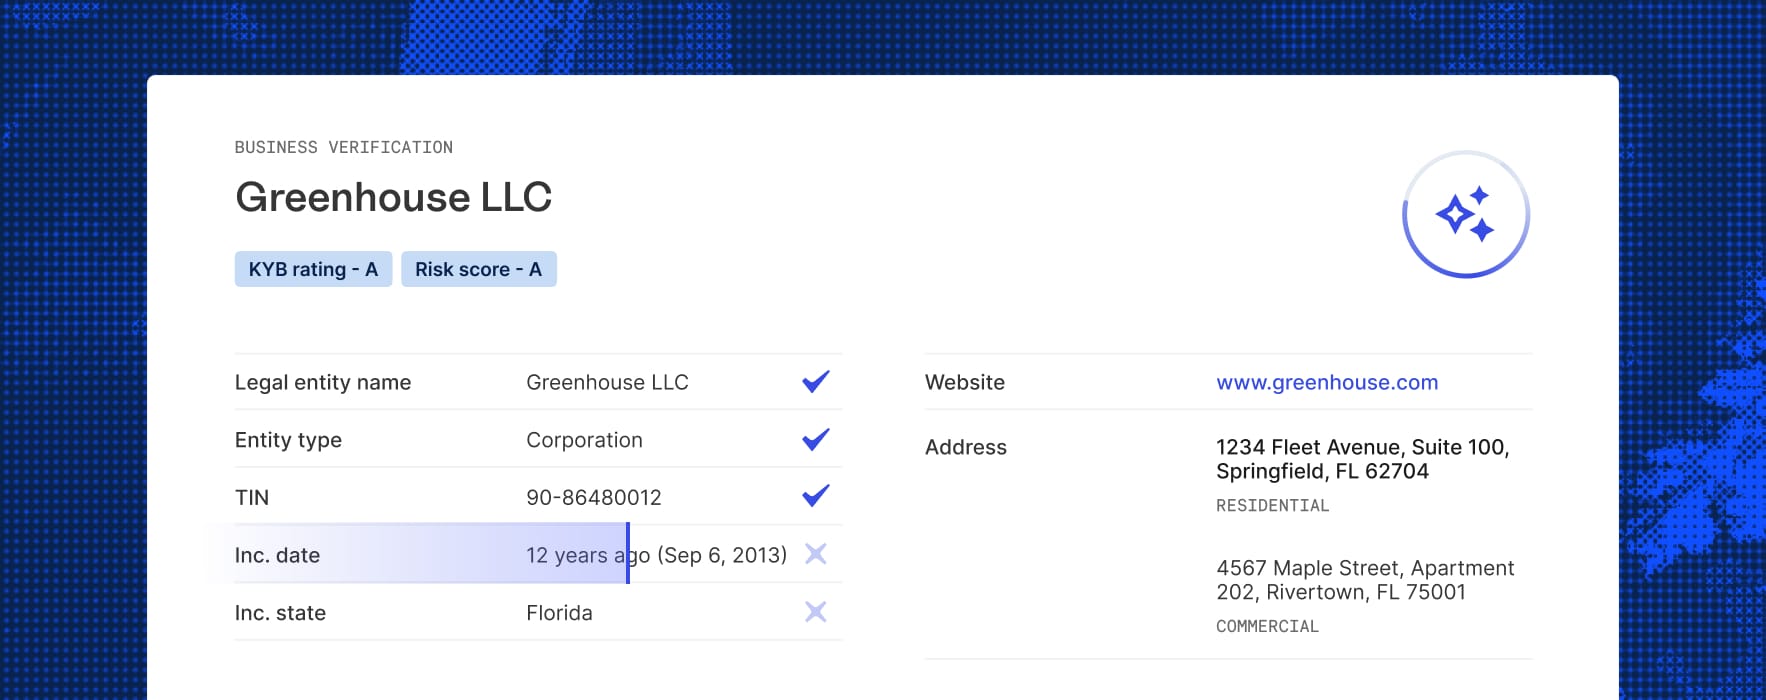This screenshot has height=700, width=1766.
Task: Click checkmark in Entity type row
Action: (x=816, y=439)
